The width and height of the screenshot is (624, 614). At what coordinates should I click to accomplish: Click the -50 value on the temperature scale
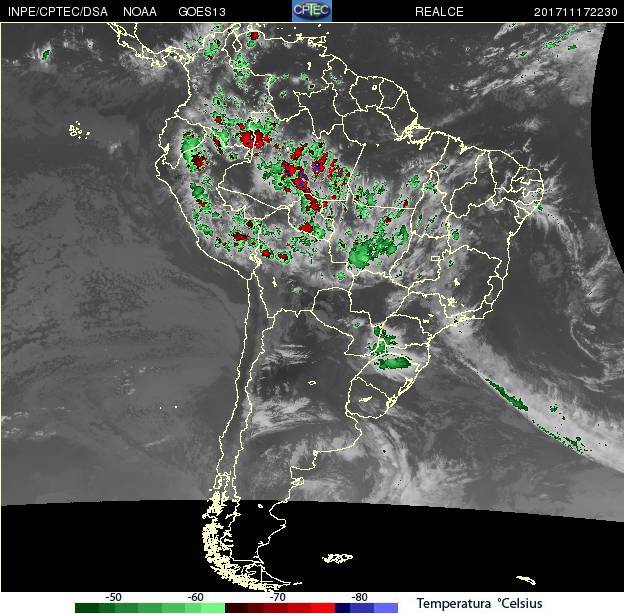[113, 597]
